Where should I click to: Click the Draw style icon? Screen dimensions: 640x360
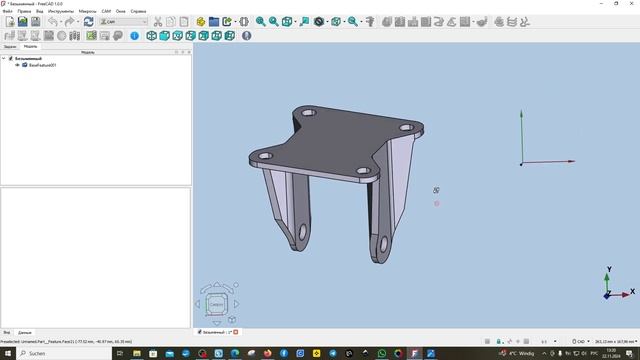[x=319, y=22]
